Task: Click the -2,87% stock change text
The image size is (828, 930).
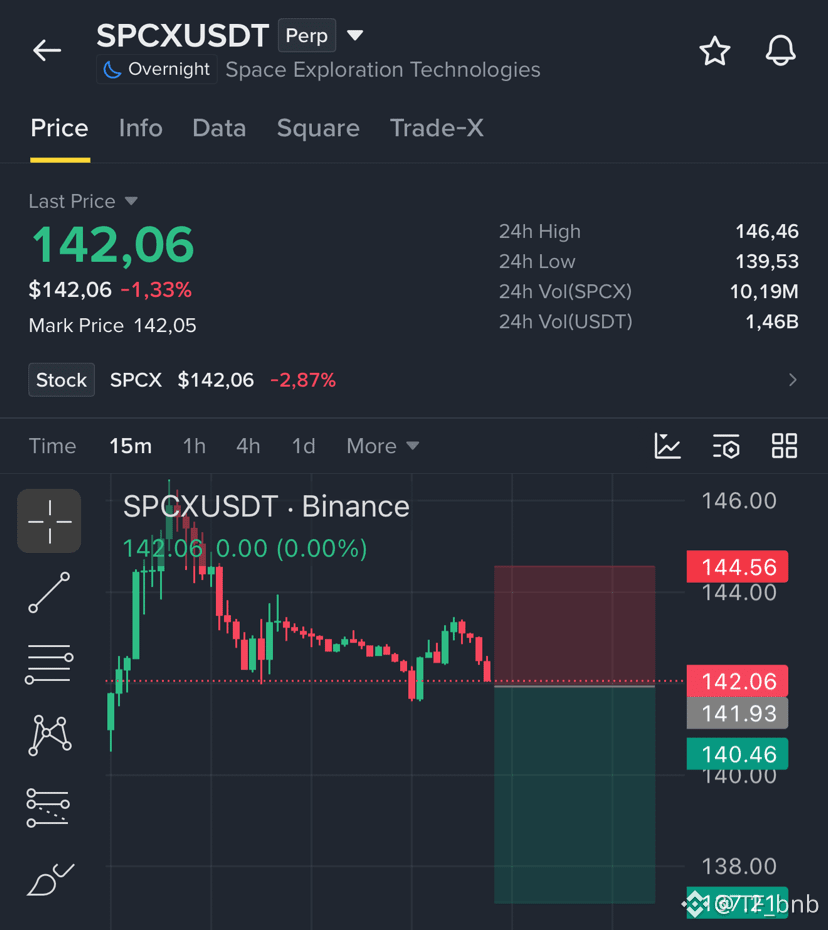Action: pyautogui.click(x=303, y=380)
